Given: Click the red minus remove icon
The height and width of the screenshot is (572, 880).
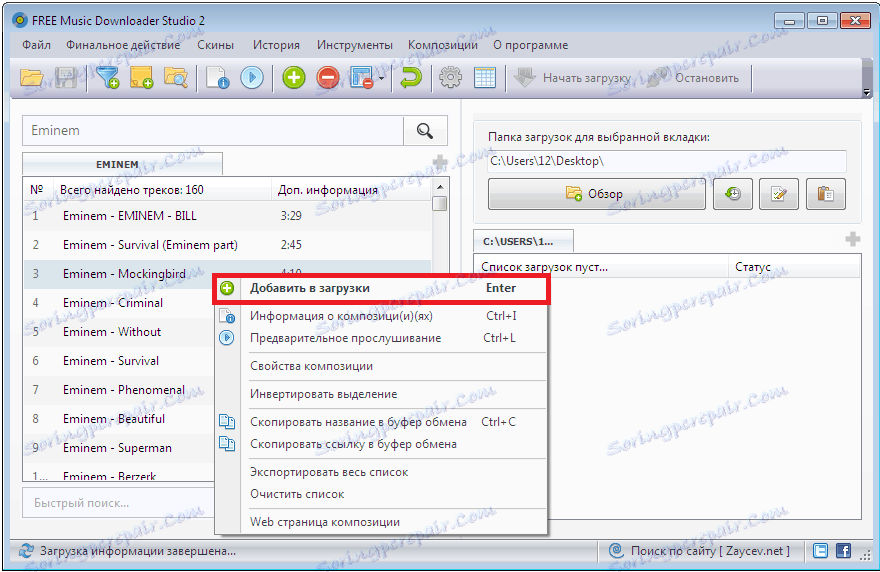Looking at the screenshot, I should tap(328, 77).
